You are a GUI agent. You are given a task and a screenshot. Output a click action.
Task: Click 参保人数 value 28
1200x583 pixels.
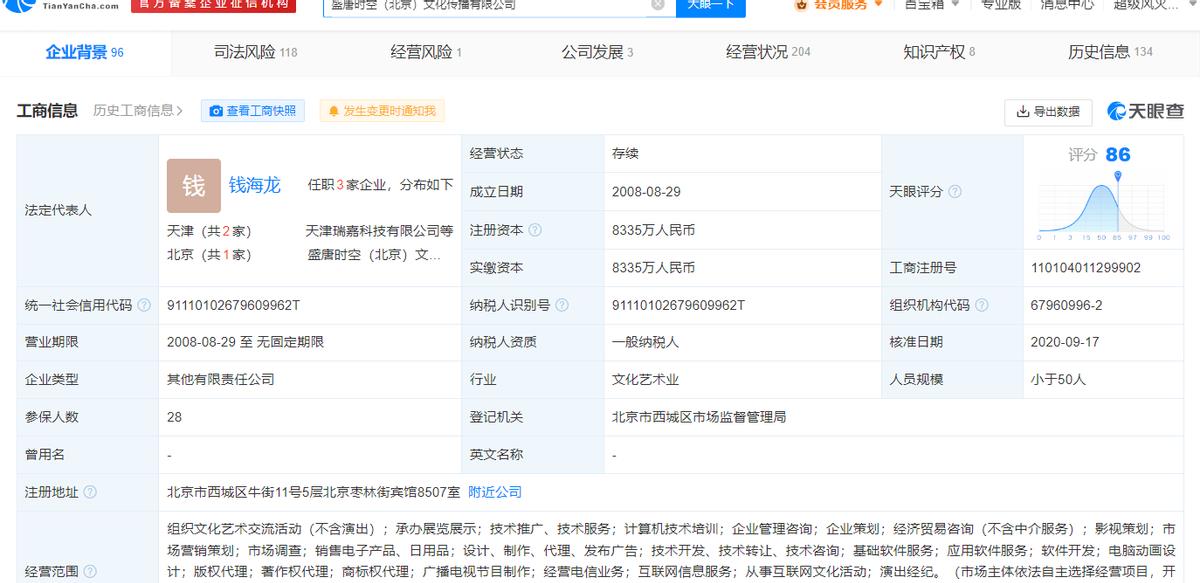175,417
